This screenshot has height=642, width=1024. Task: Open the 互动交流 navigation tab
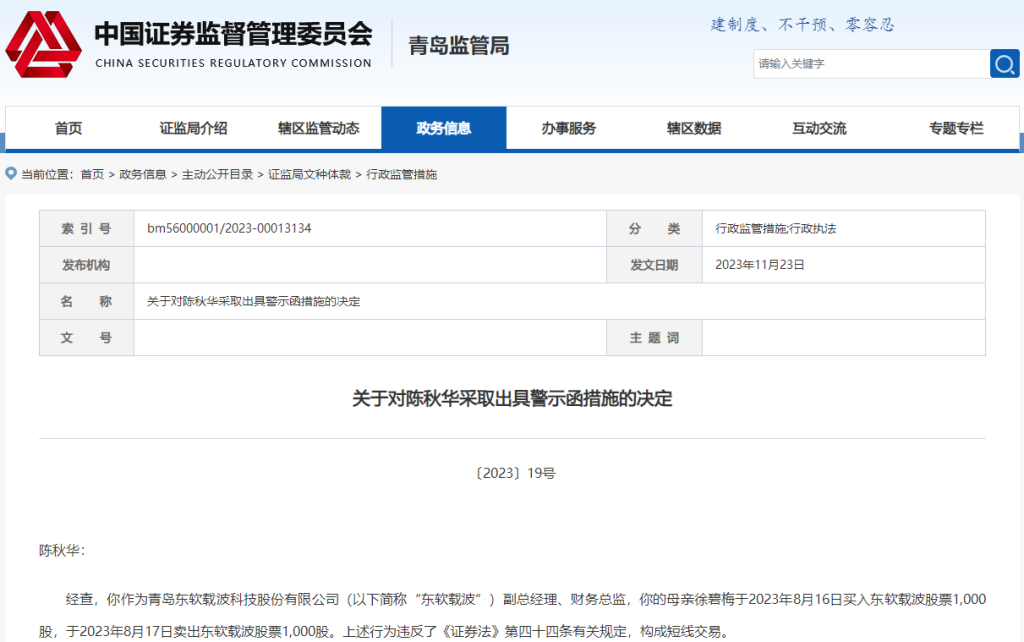click(819, 129)
